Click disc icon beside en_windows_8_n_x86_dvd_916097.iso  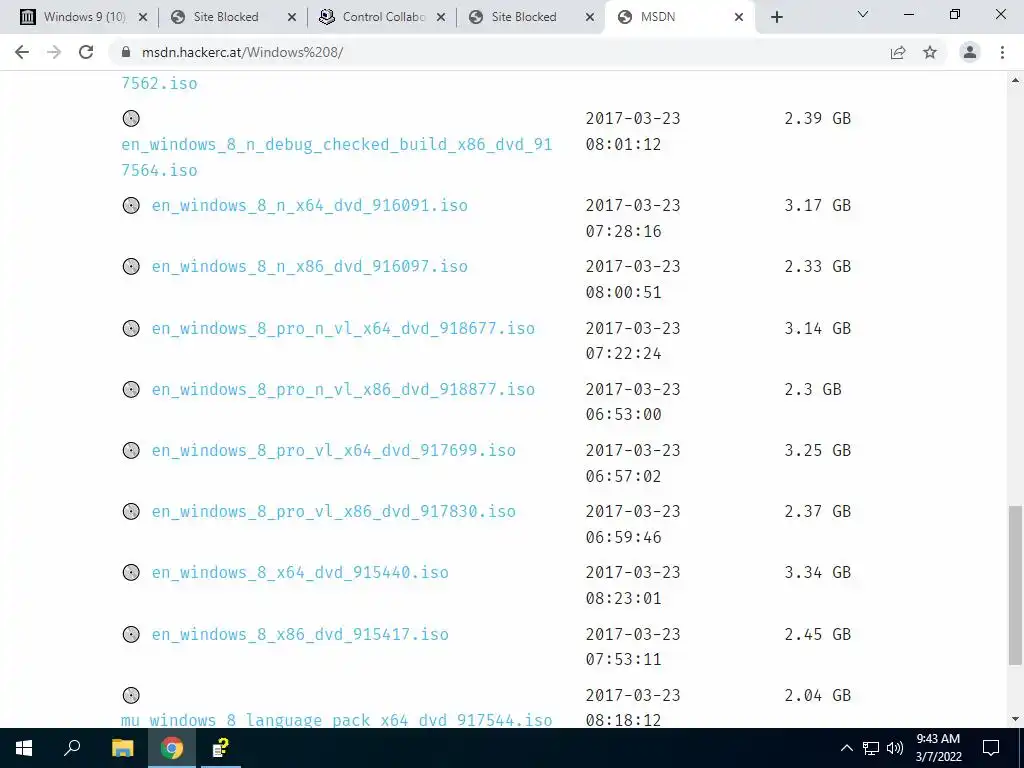pos(131,266)
